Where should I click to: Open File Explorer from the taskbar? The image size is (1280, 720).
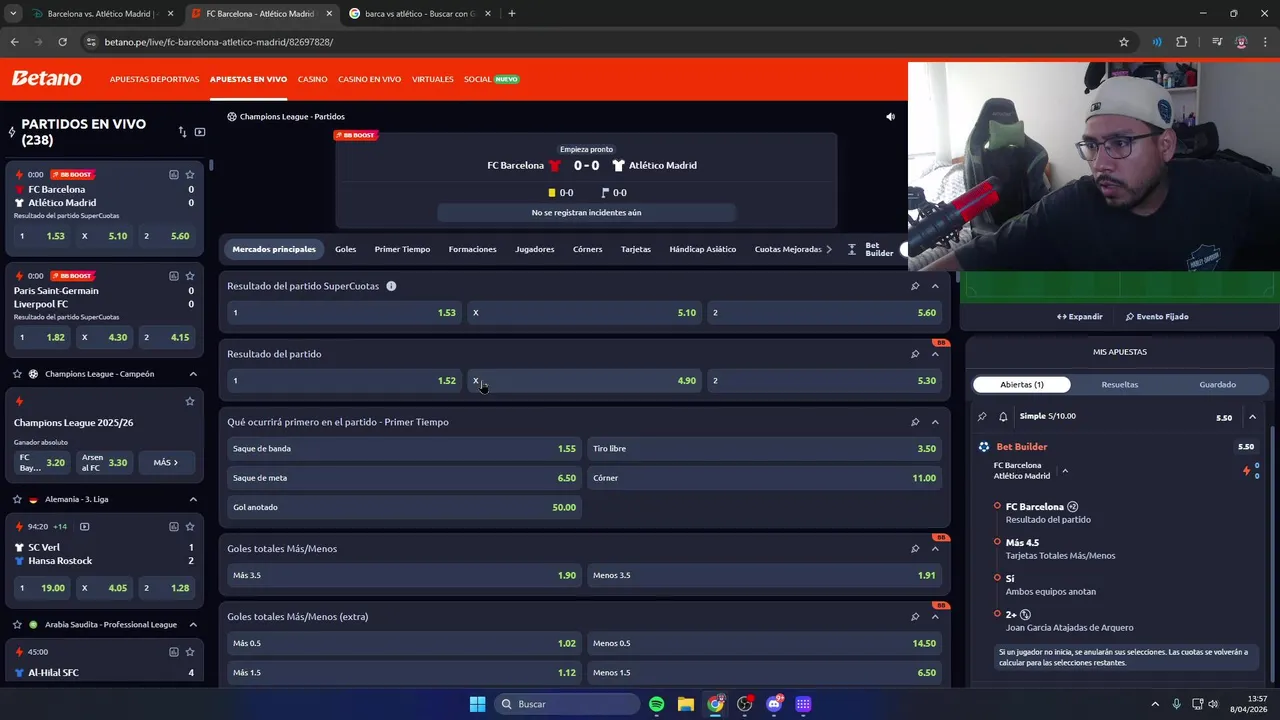(x=686, y=704)
